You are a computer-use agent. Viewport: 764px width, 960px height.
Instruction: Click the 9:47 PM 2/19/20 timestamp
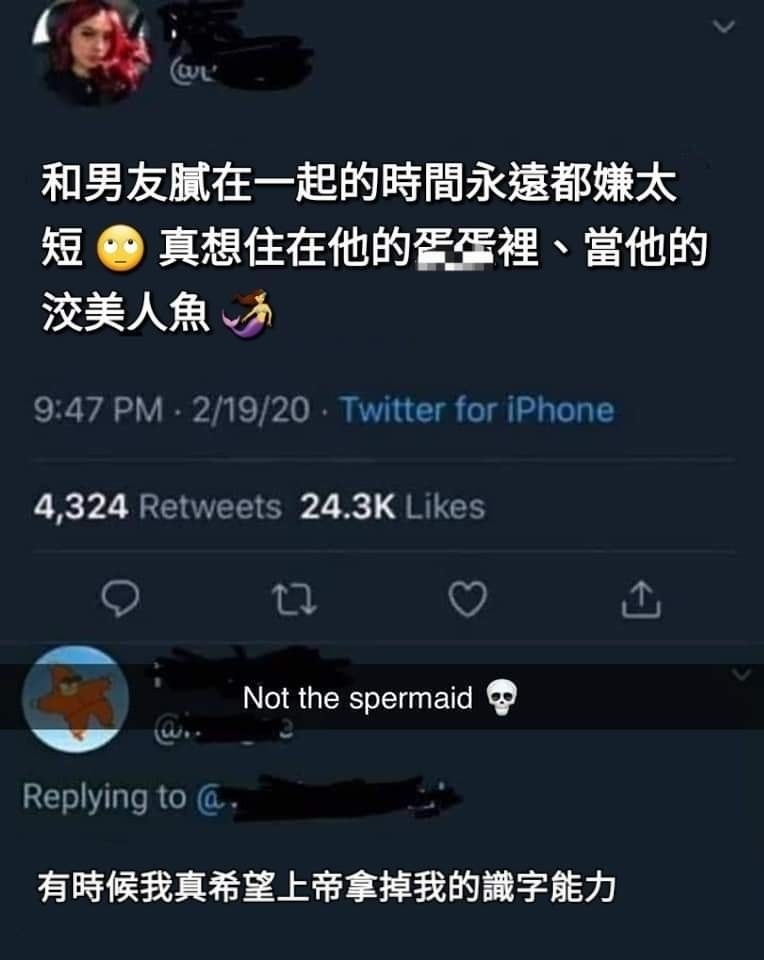171,410
